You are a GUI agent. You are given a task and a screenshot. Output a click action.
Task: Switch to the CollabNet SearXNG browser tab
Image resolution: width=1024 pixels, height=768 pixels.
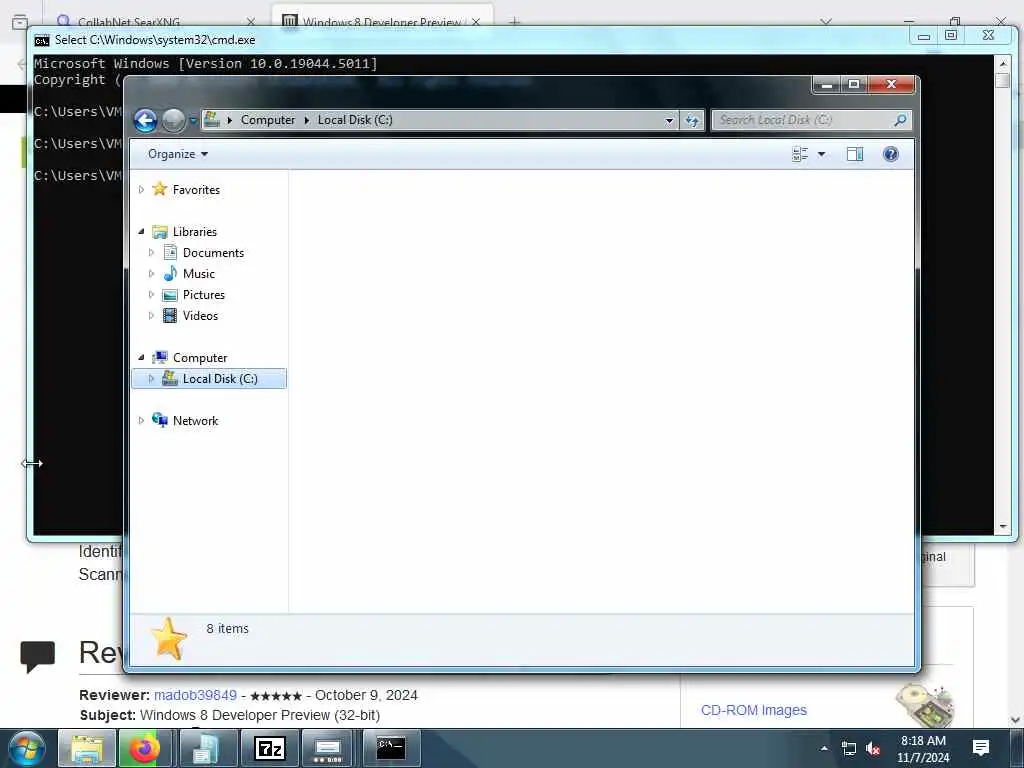click(x=129, y=22)
